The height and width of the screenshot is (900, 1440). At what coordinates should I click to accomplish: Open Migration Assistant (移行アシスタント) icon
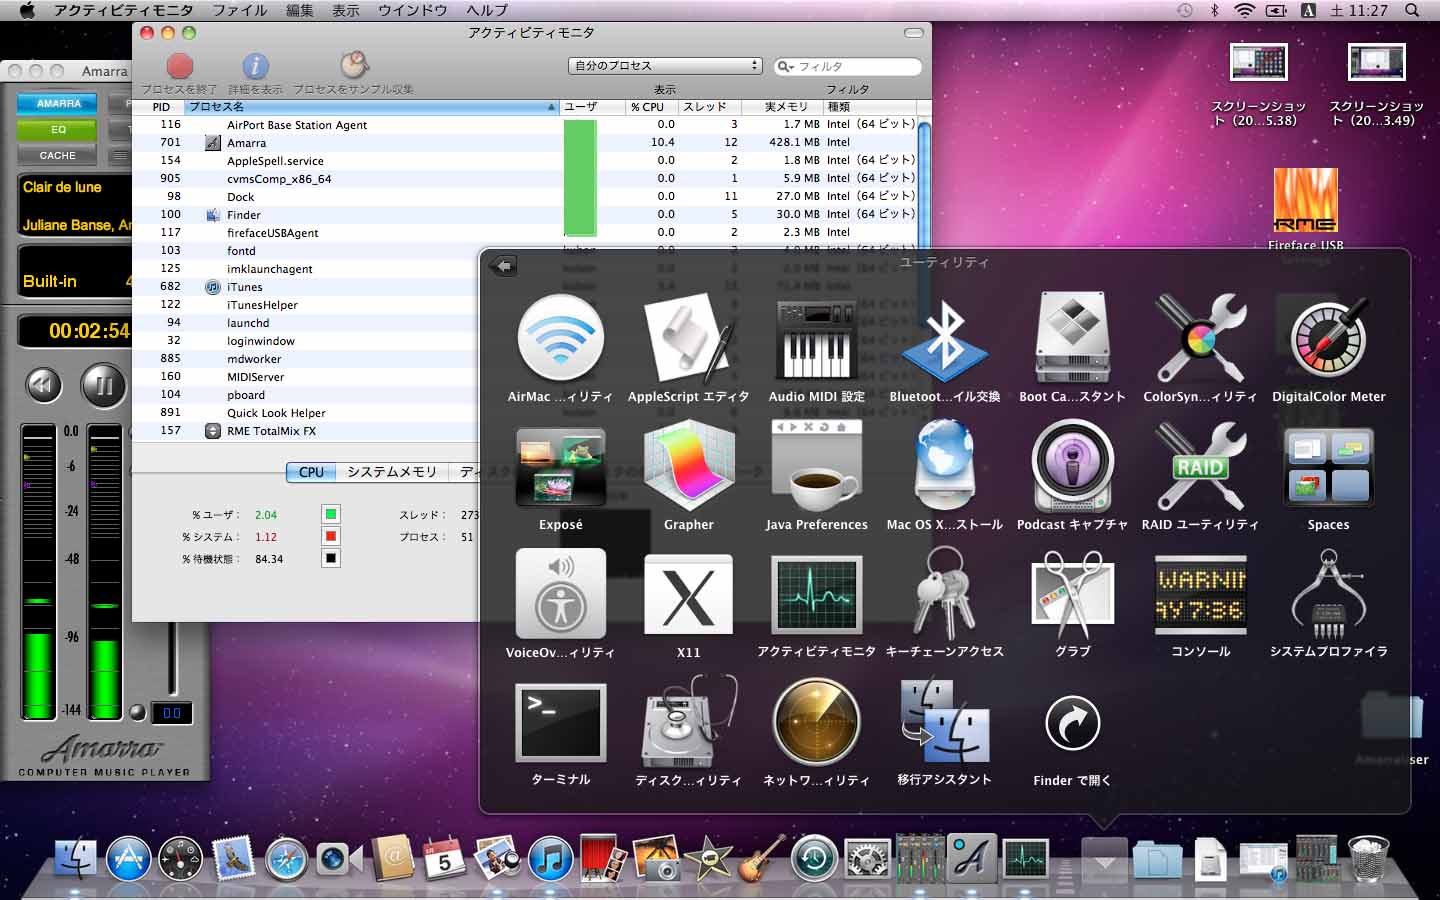(944, 722)
